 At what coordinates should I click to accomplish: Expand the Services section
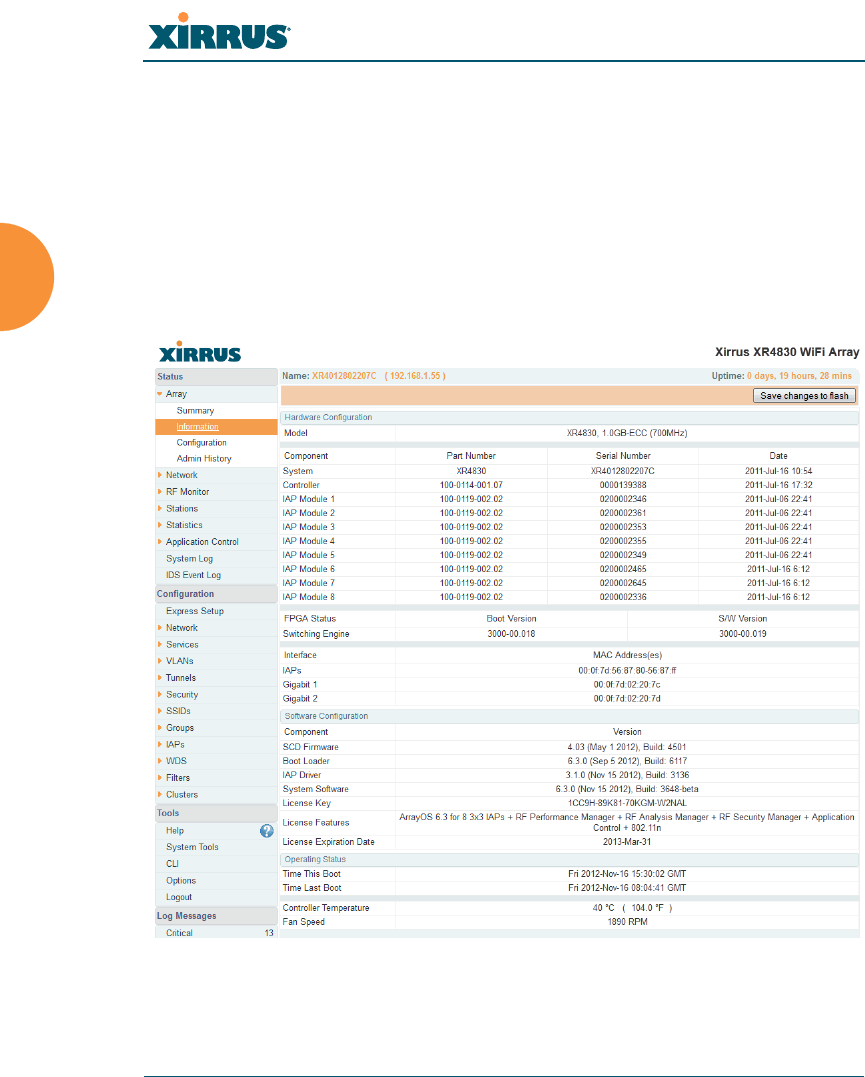point(159,645)
